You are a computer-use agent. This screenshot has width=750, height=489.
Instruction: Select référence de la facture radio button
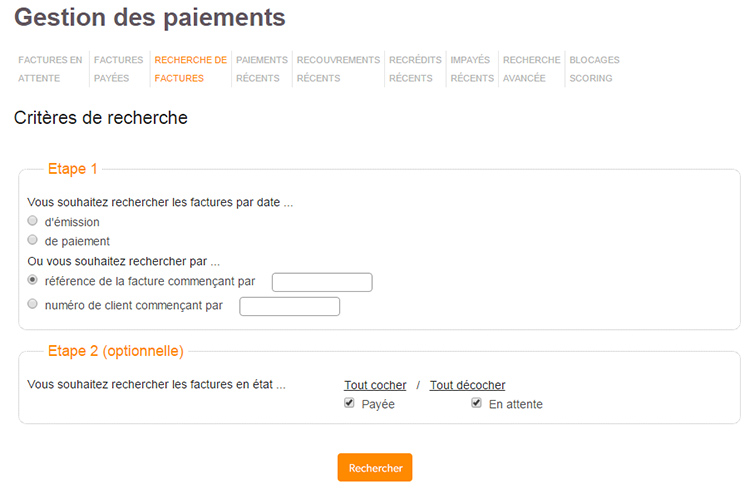point(33,280)
